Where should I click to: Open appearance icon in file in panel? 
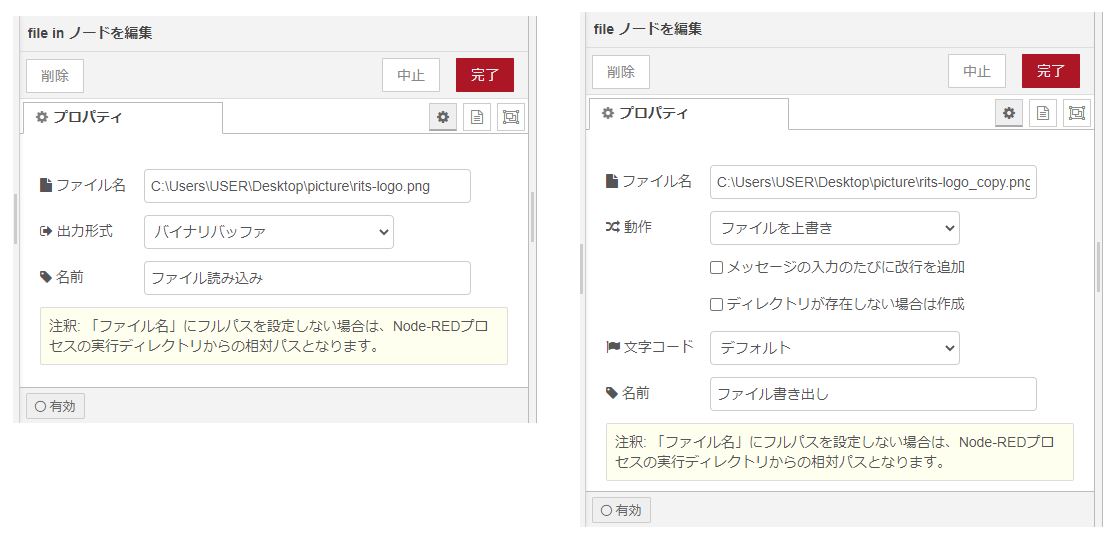tap(511, 117)
